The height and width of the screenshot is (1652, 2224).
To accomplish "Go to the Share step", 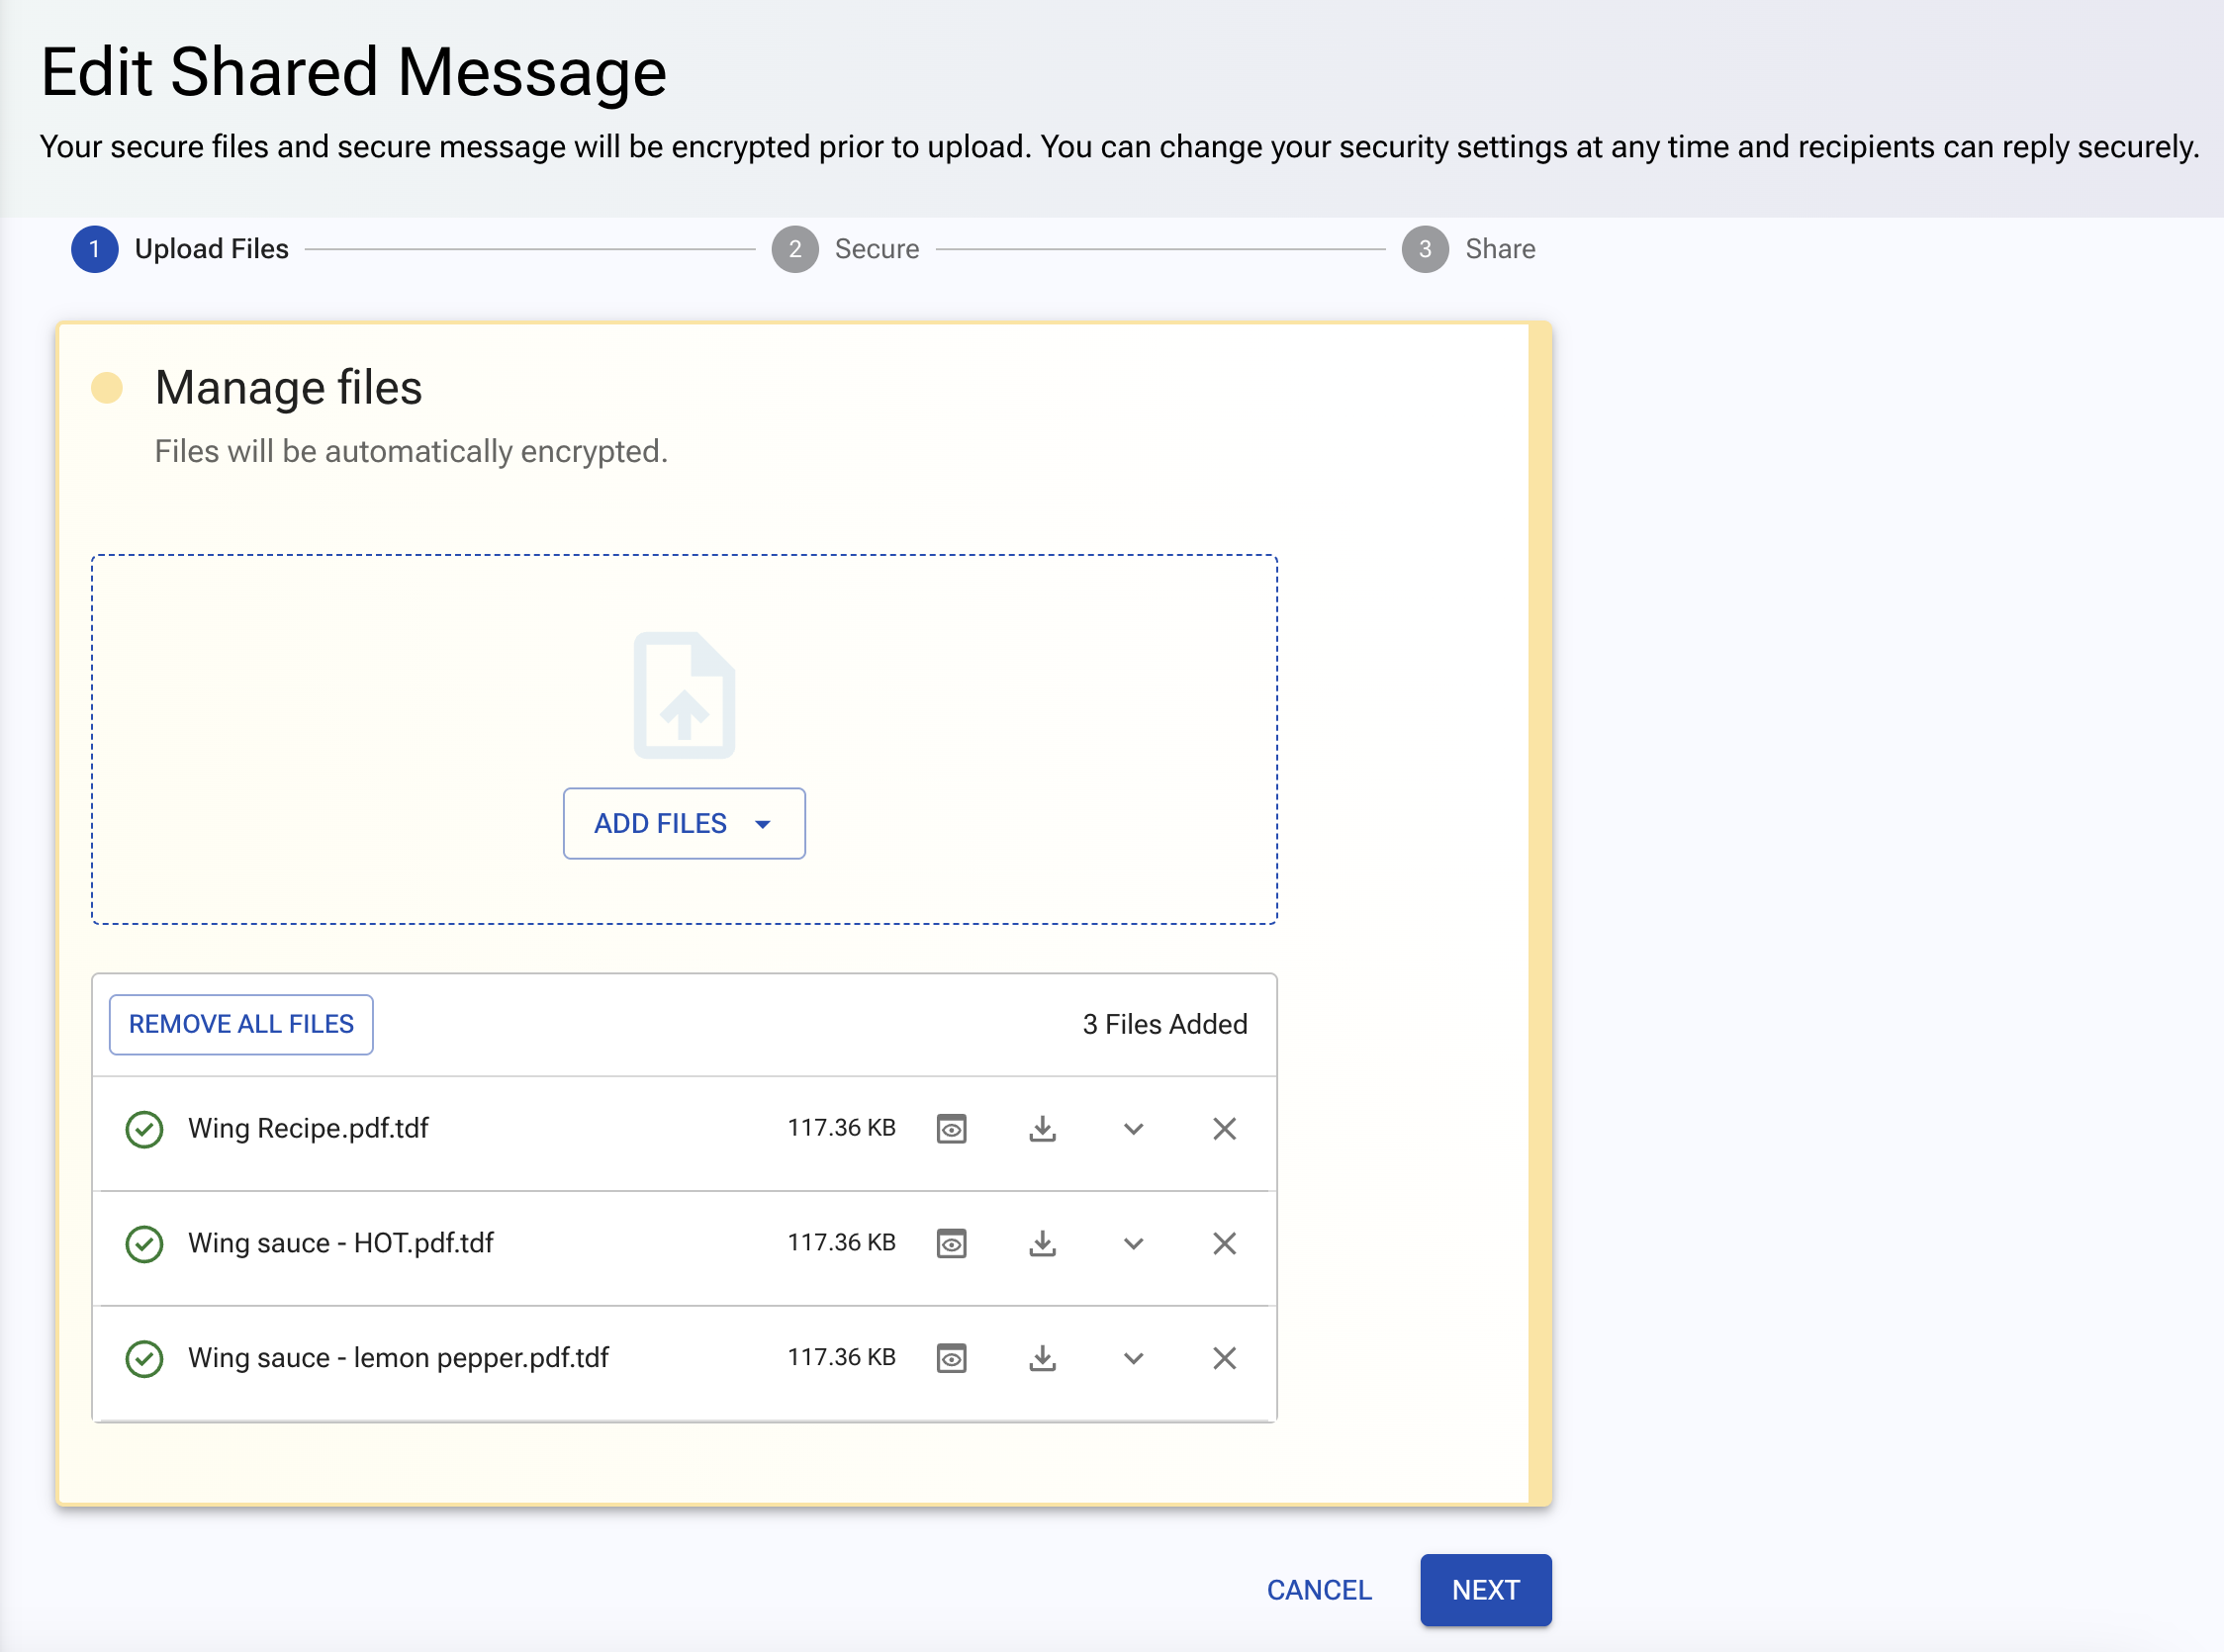I will click(x=1468, y=249).
